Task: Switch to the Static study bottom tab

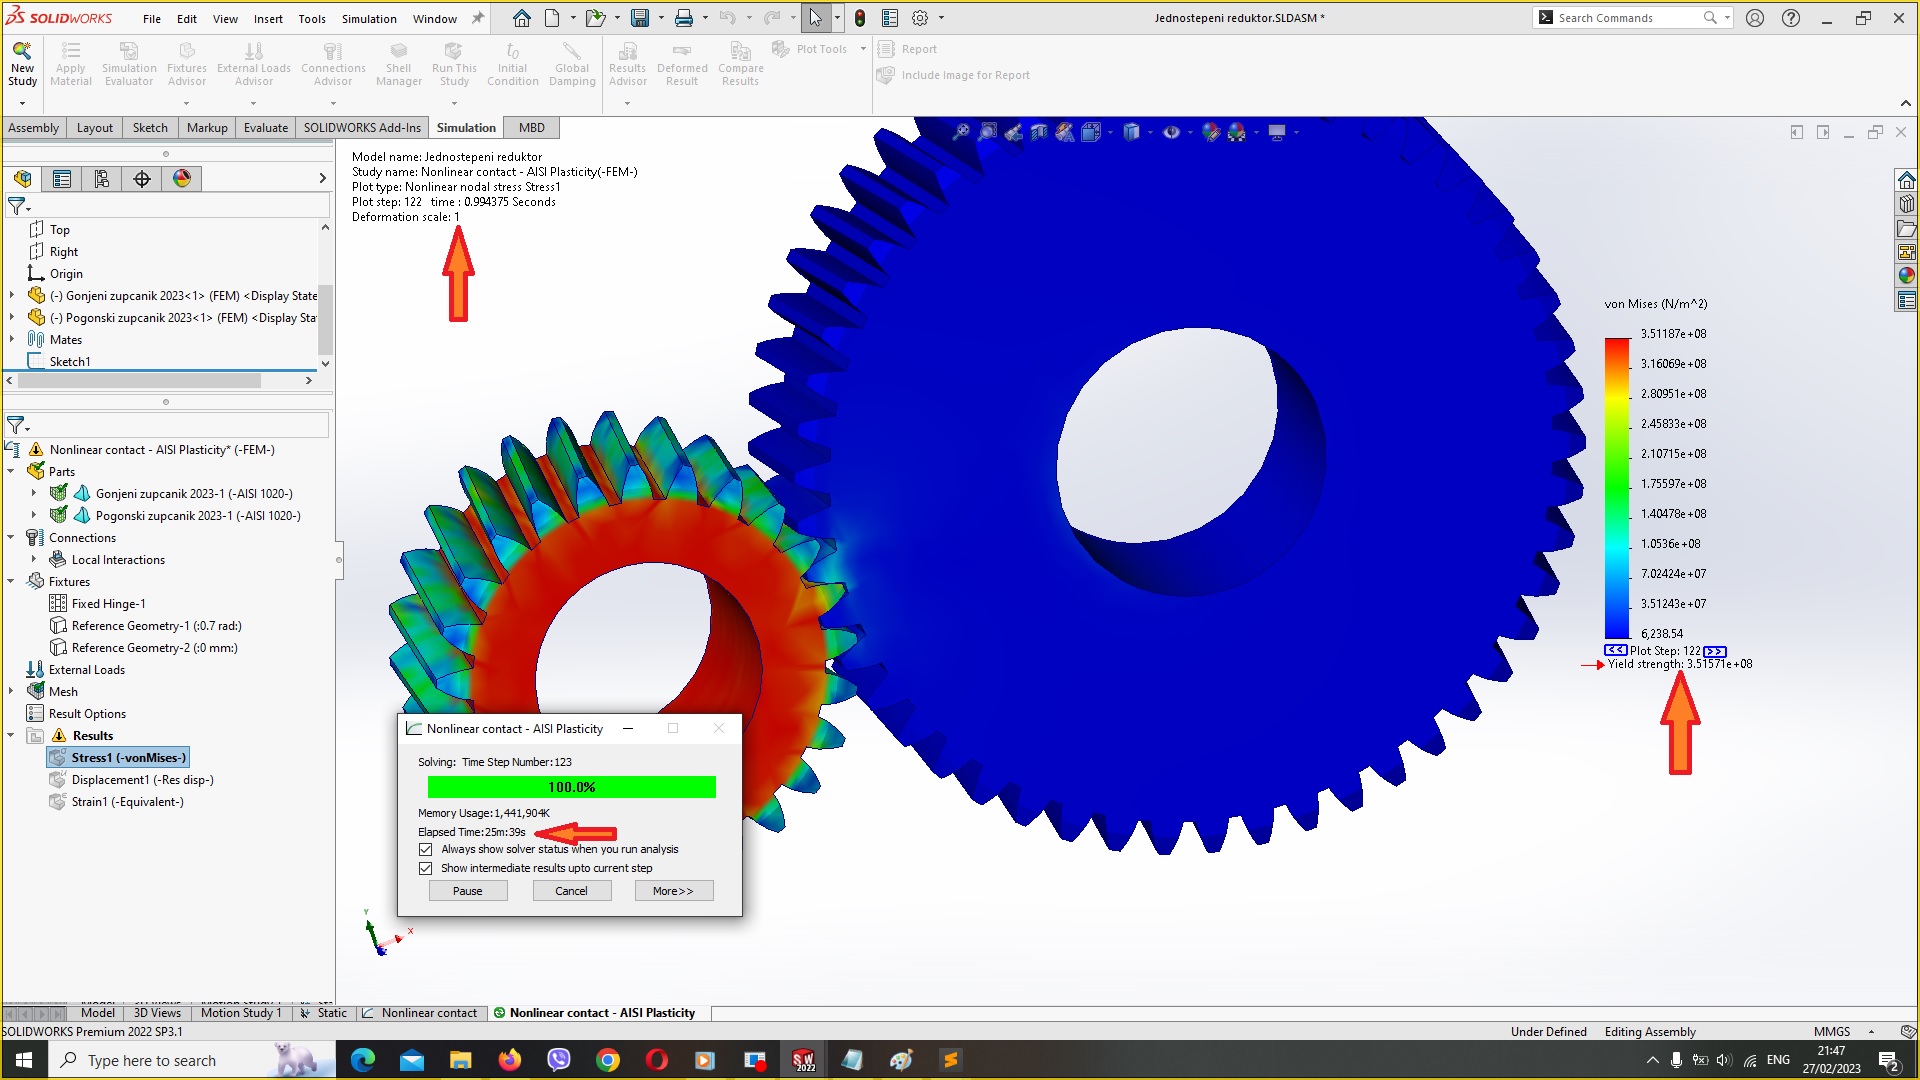Action: click(323, 1013)
